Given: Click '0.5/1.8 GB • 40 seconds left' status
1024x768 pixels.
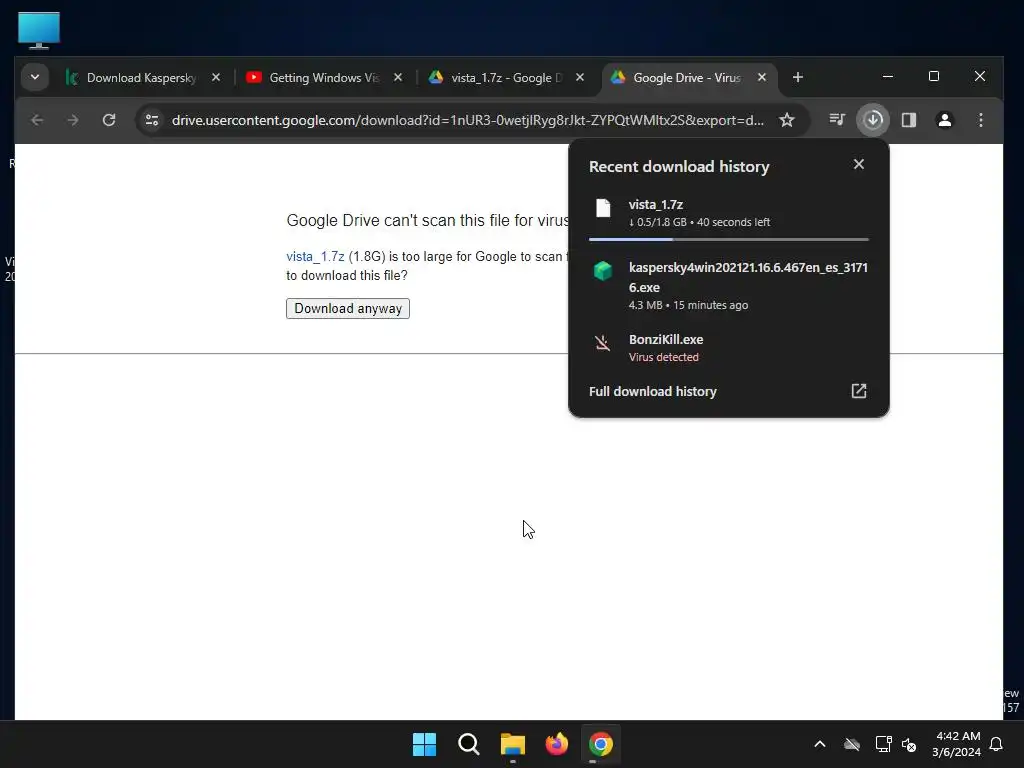Looking at the screenshot, I should [699, 222].
